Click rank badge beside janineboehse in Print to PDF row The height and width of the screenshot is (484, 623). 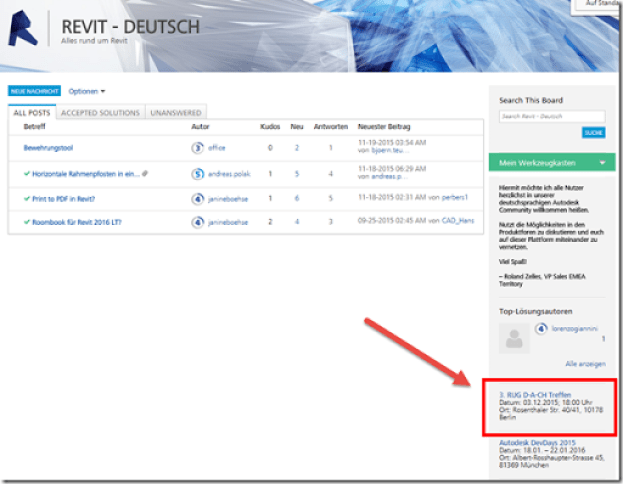coord(197,199)
